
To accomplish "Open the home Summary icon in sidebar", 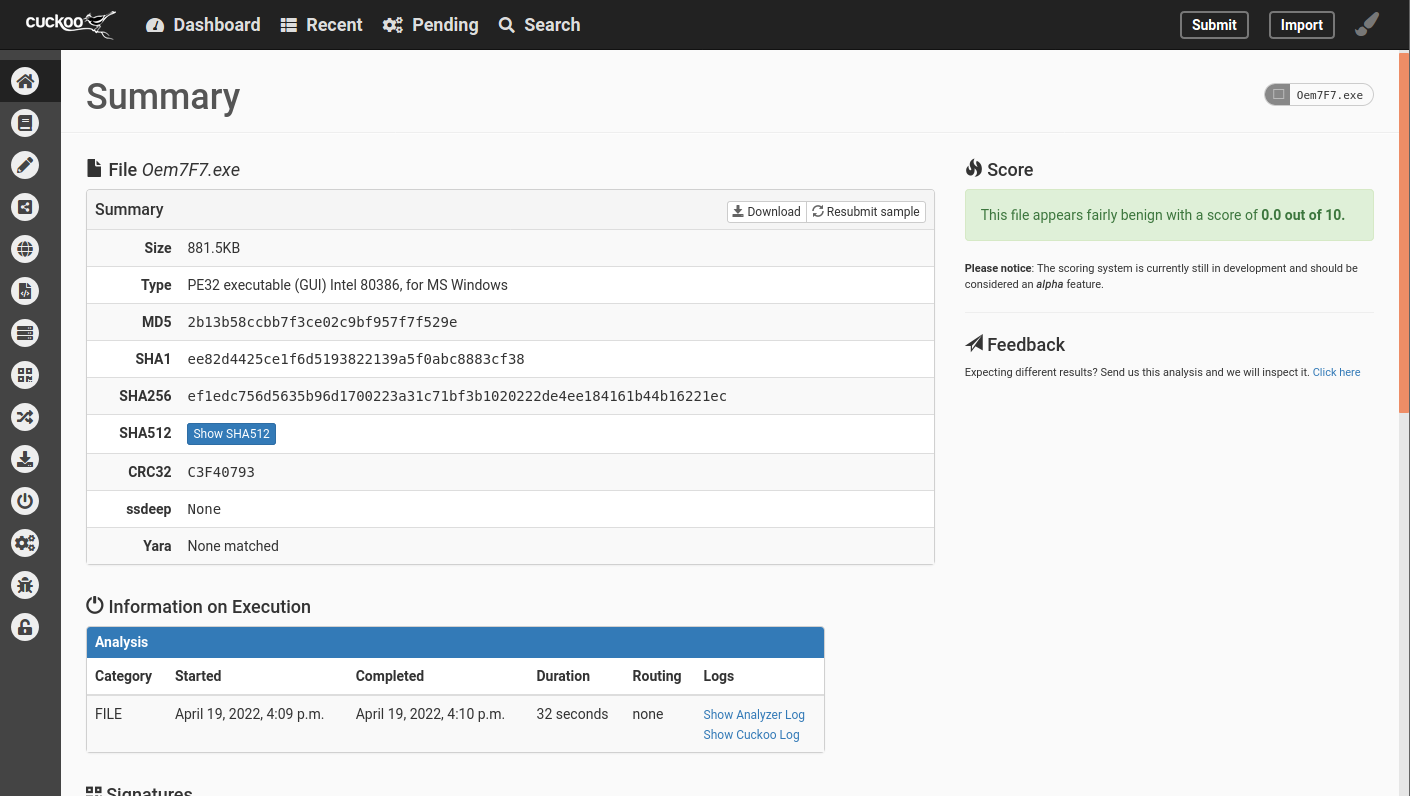I will (x=25, y=81).
